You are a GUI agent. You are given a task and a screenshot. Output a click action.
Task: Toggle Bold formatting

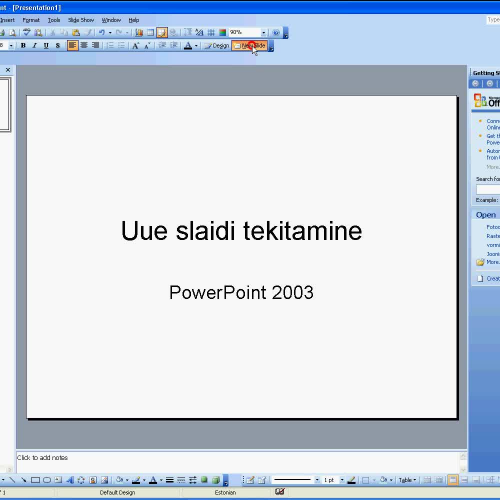(x=23, y=46)
